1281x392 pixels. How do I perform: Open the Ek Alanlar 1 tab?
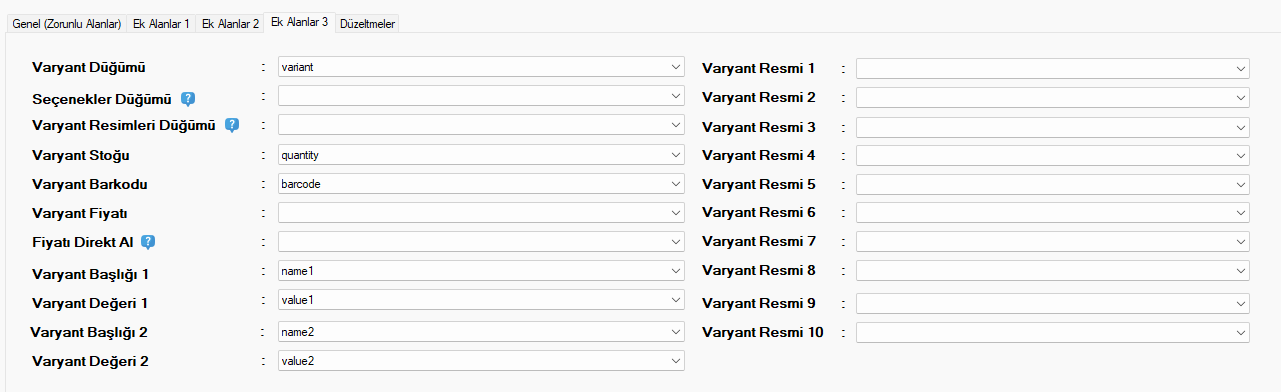(162, 23)
